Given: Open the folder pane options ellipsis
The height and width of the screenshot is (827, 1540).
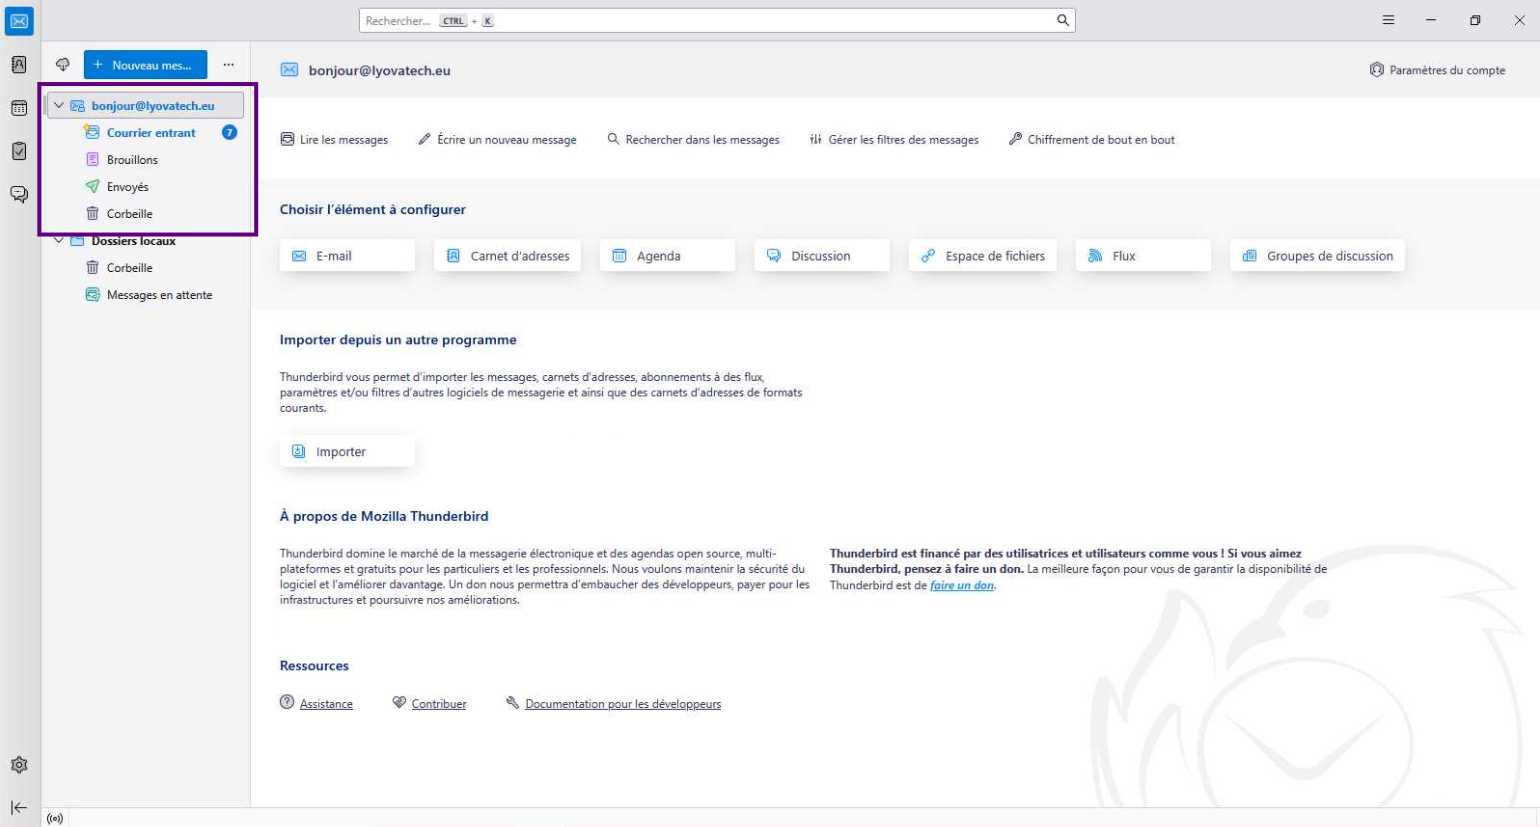Looking at the screenshot, I should point(229,65).
